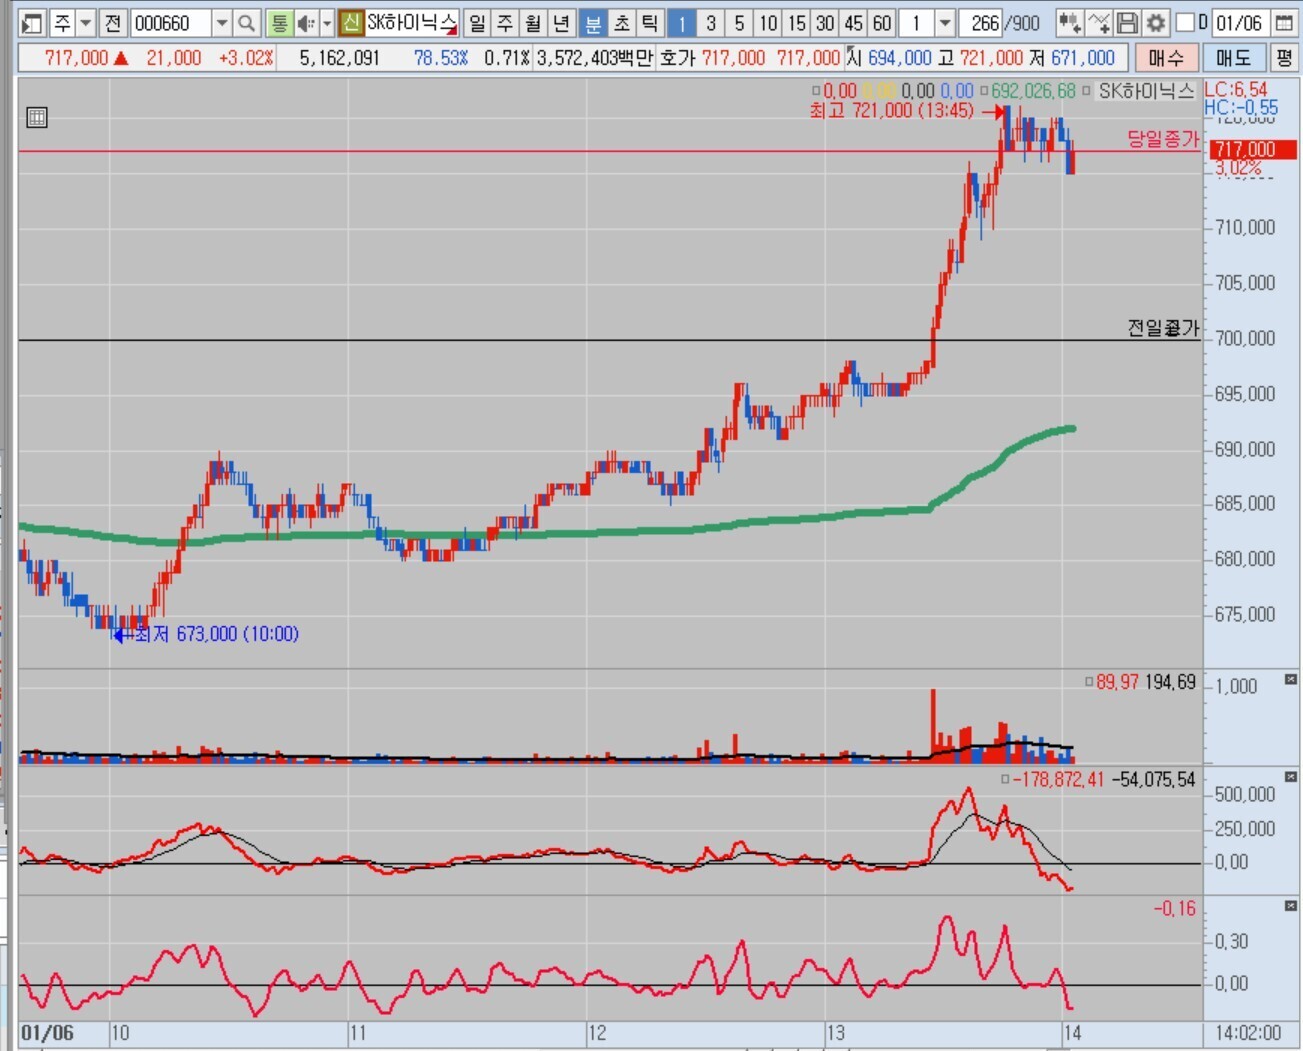Select the 30-minute interval tab
Image resolution: width=1303 pixels, height=1051 pixels.
tap(825, 23)
